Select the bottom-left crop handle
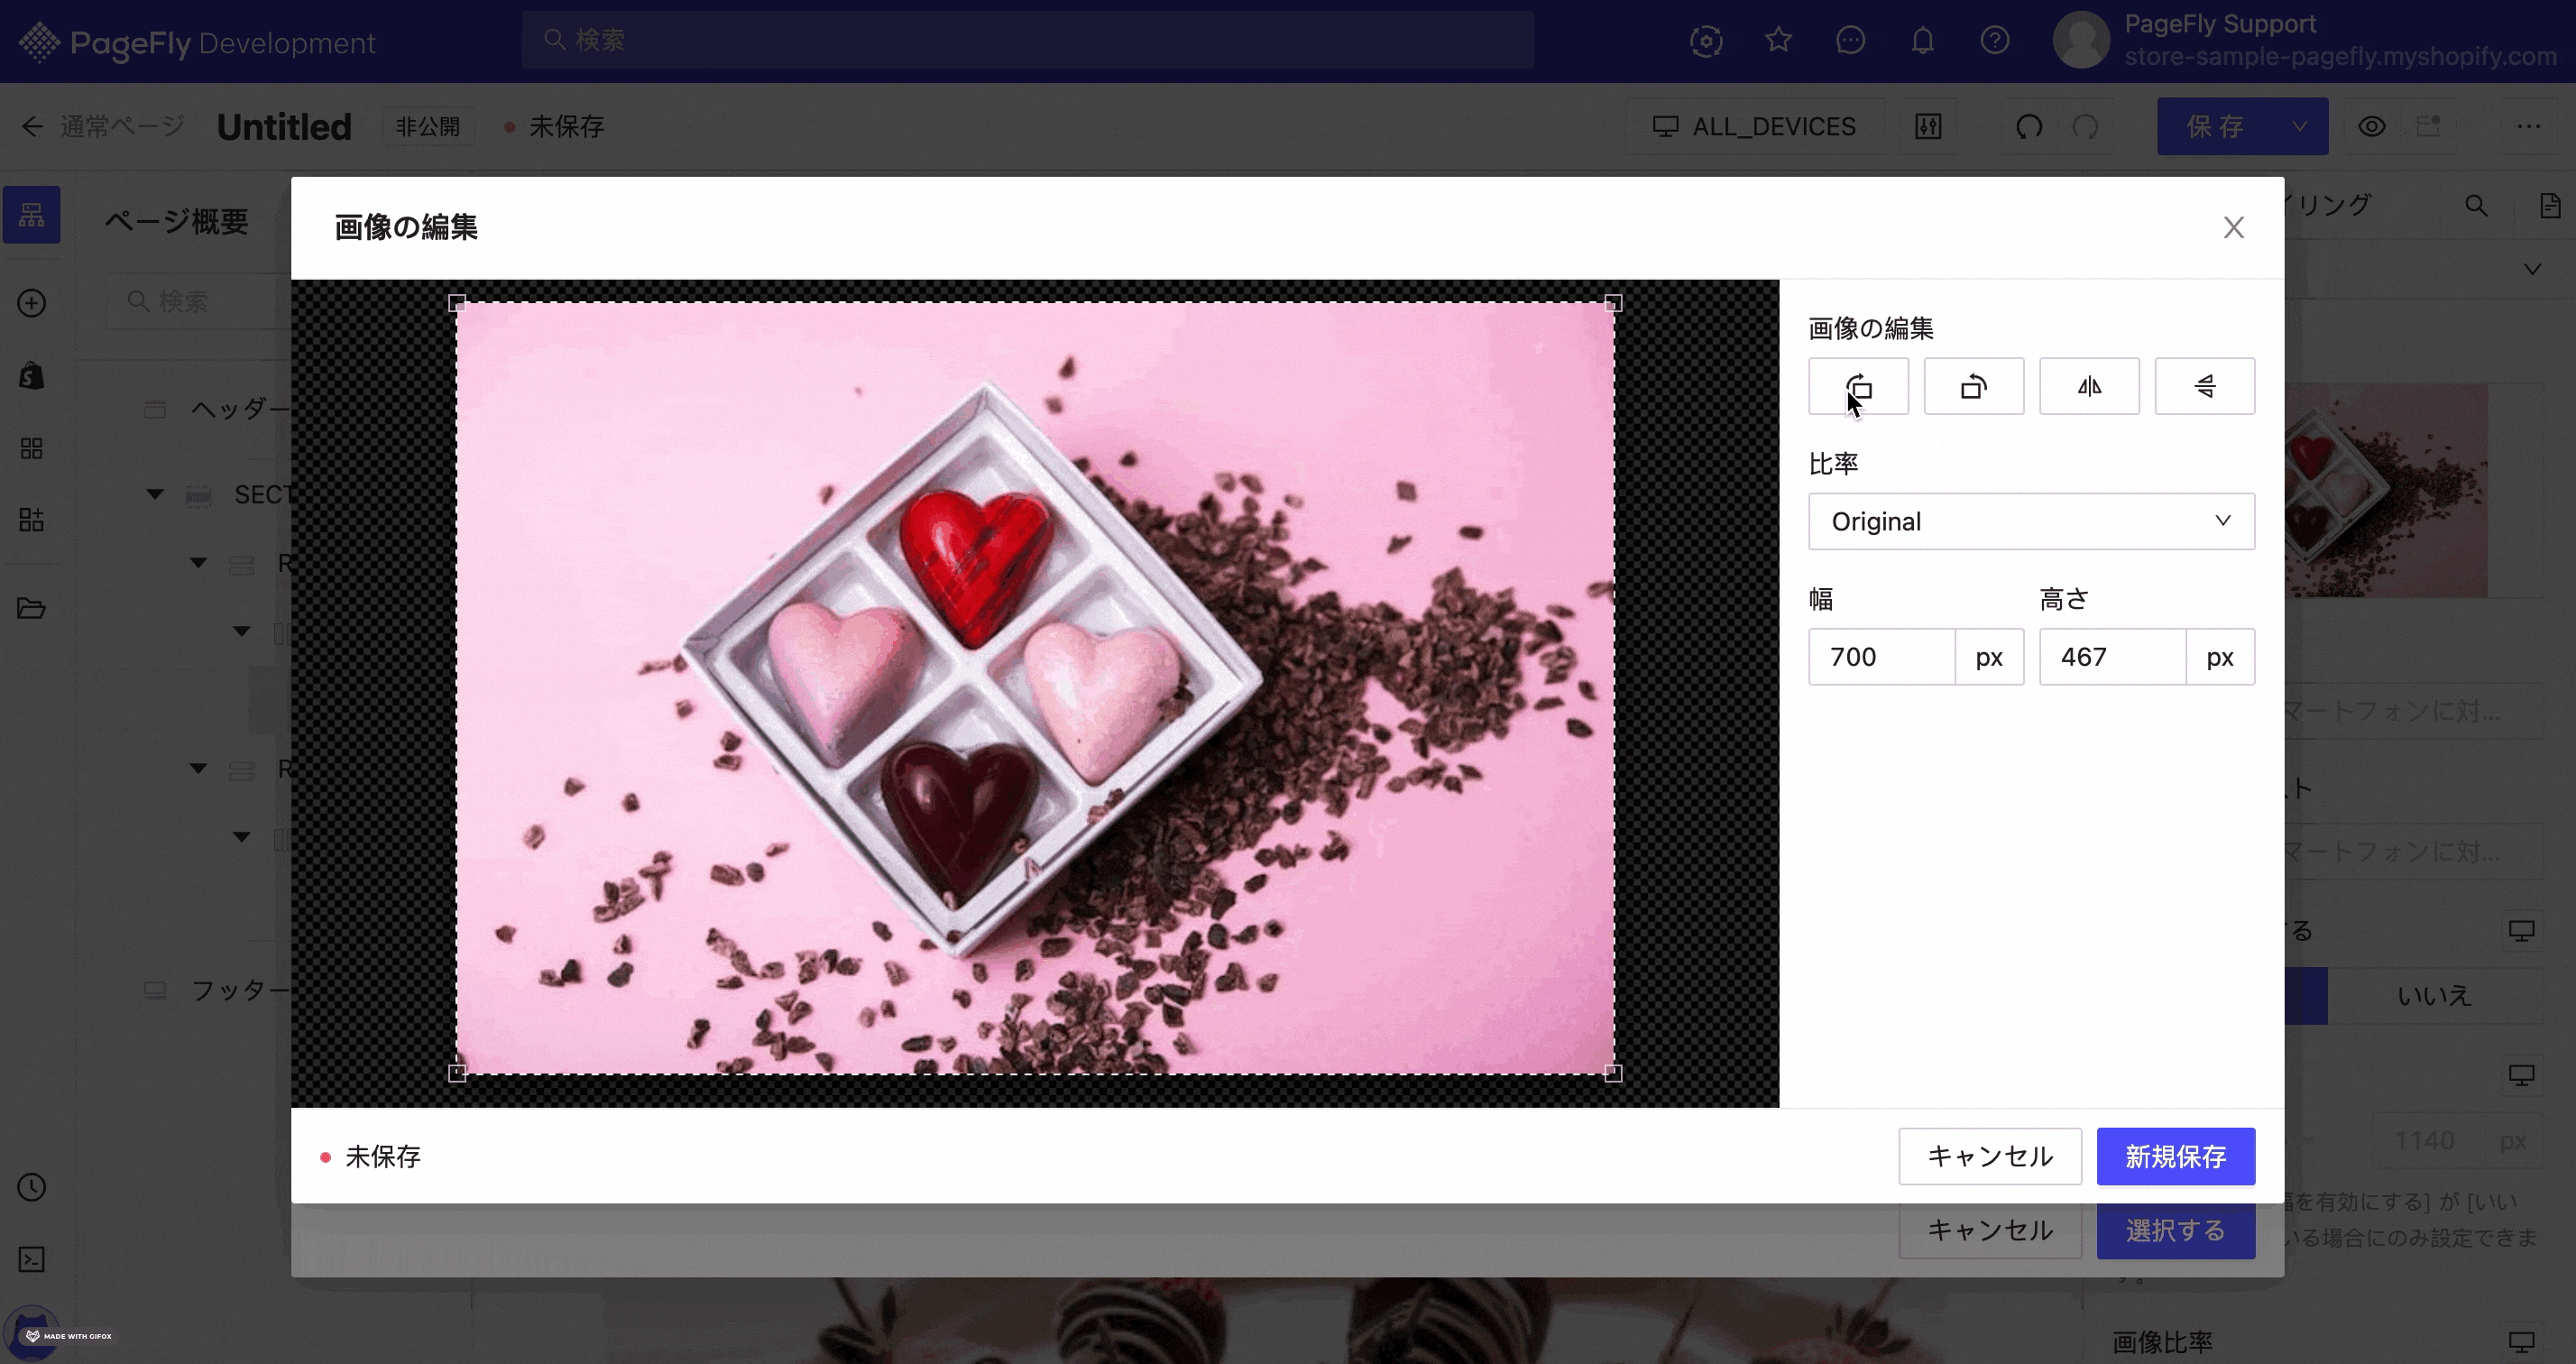This screenshot has width=2576, height=1364. (x=457, y=1073)
